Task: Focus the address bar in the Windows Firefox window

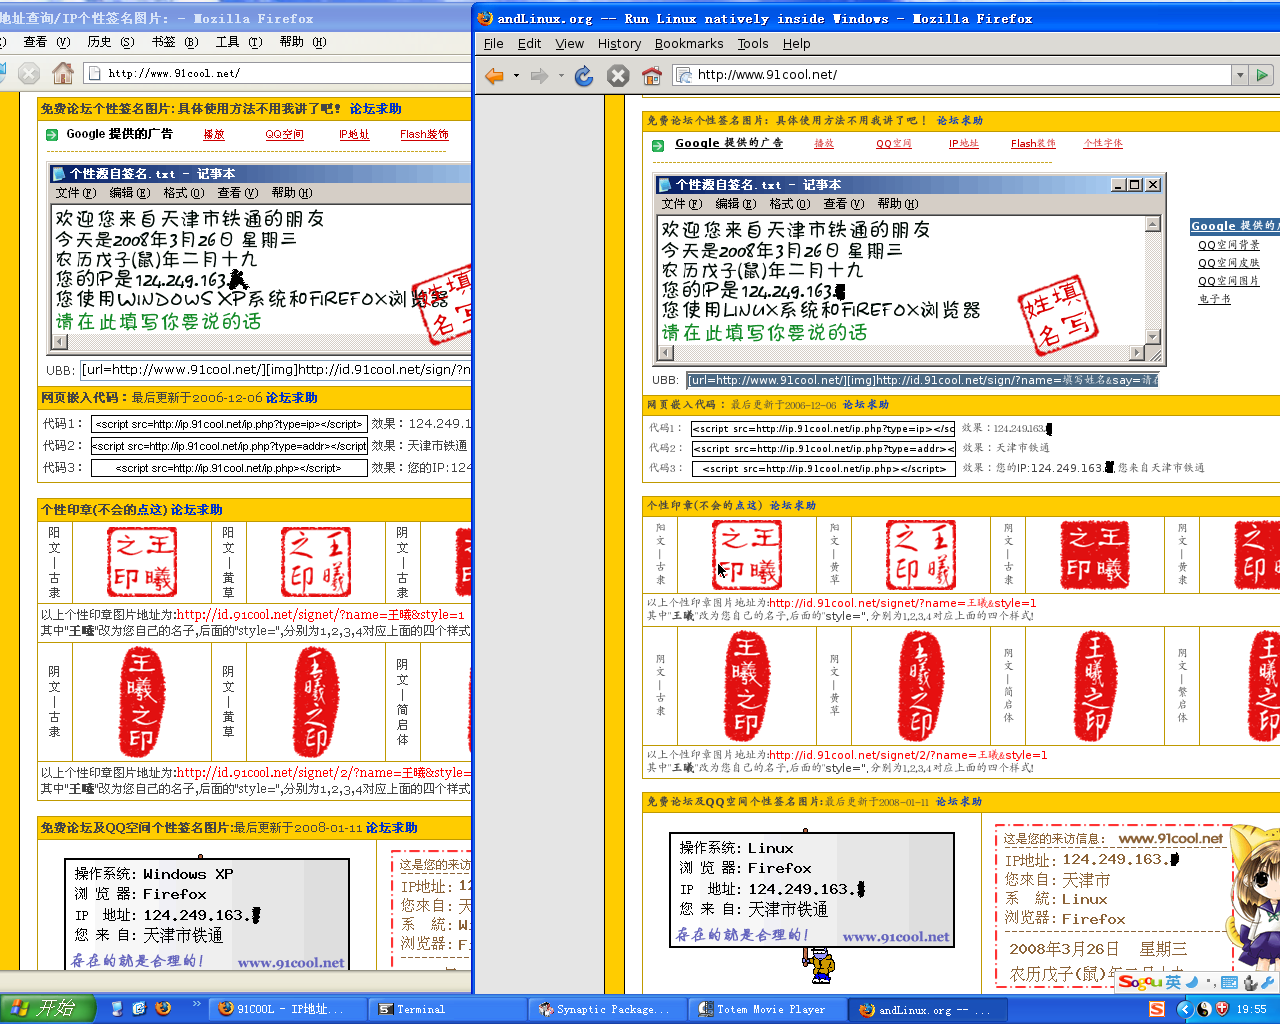Action: tap(278, 73)
